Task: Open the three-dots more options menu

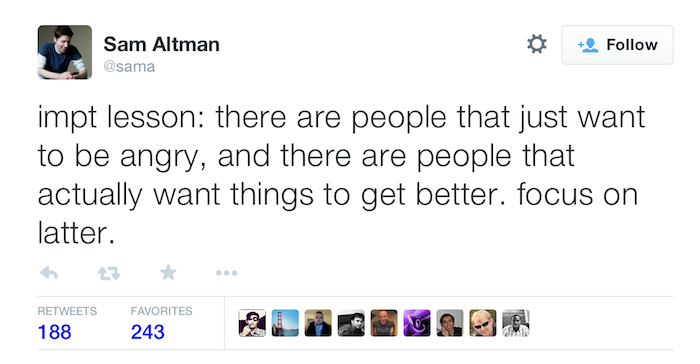Action: click(x=226, y=272)
